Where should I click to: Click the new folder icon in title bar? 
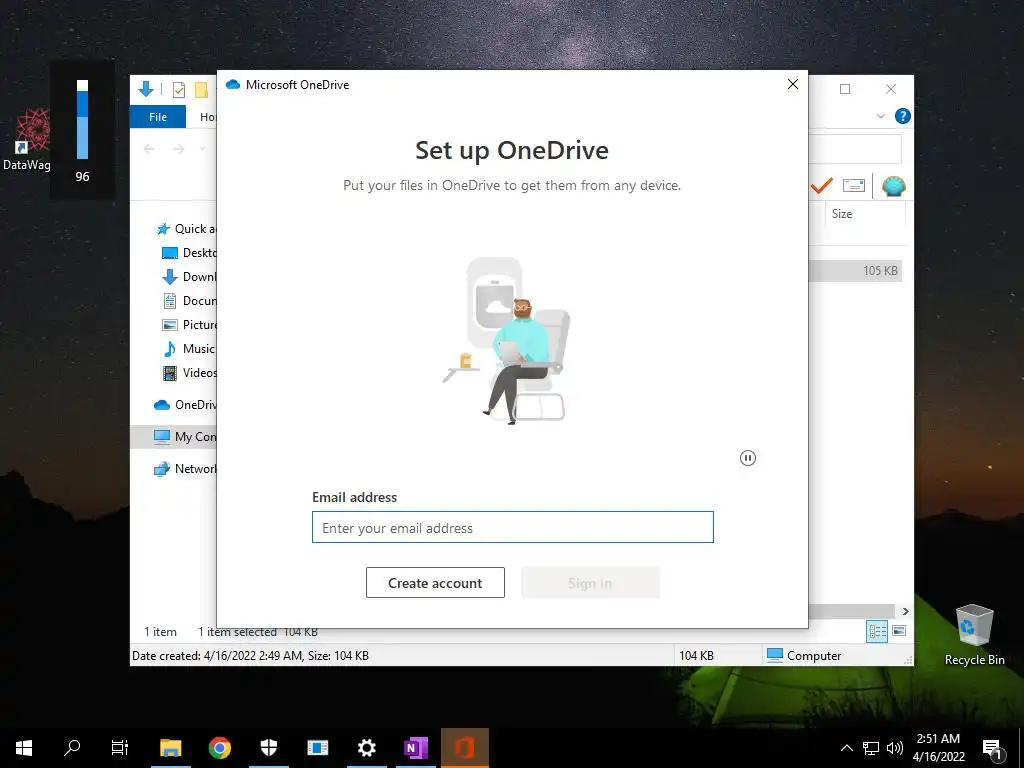pos(201,89)
